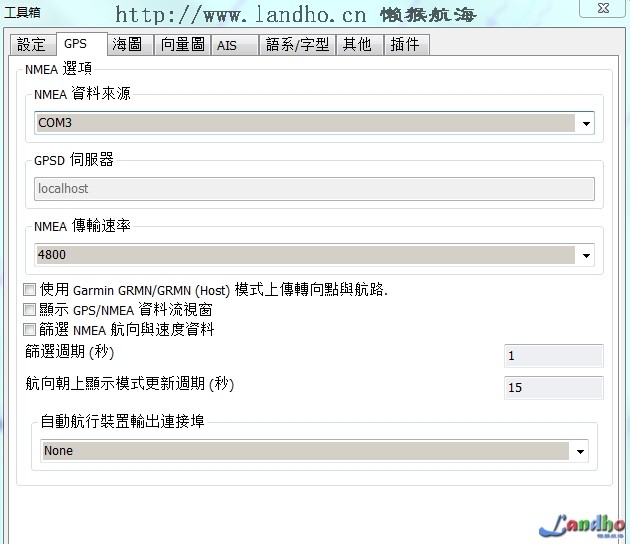
Task: Click the NMEA 傳輸速率 label
Action: pos(82,226)
